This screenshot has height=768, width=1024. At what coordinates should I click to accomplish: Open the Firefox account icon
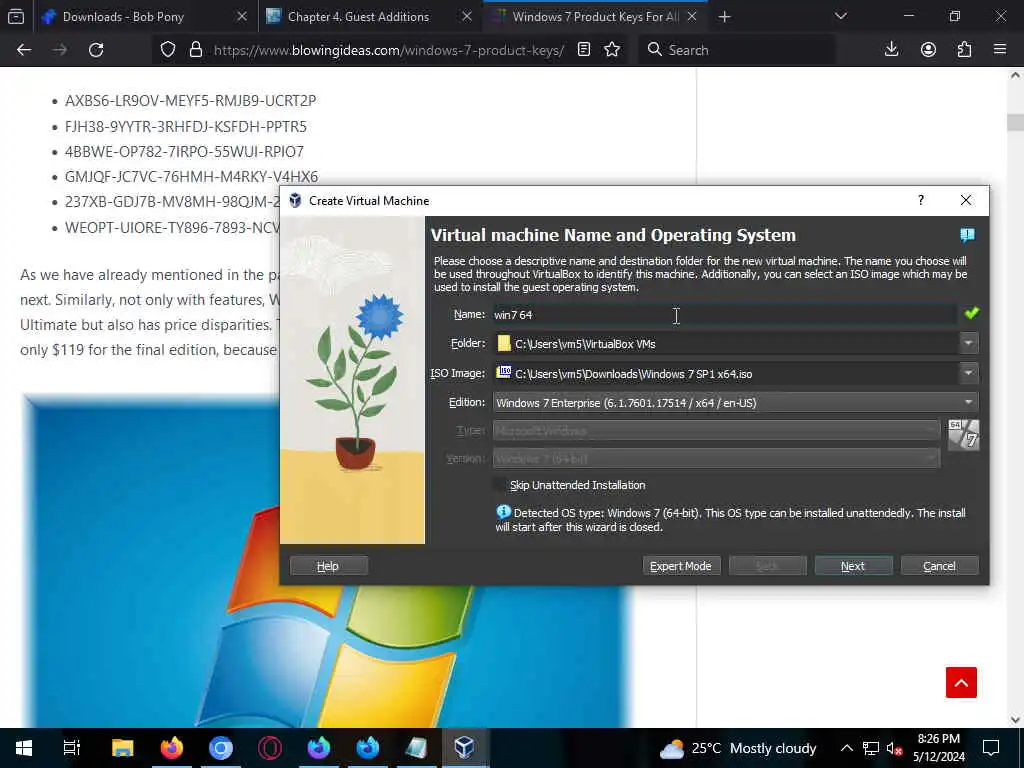(928, 50)
